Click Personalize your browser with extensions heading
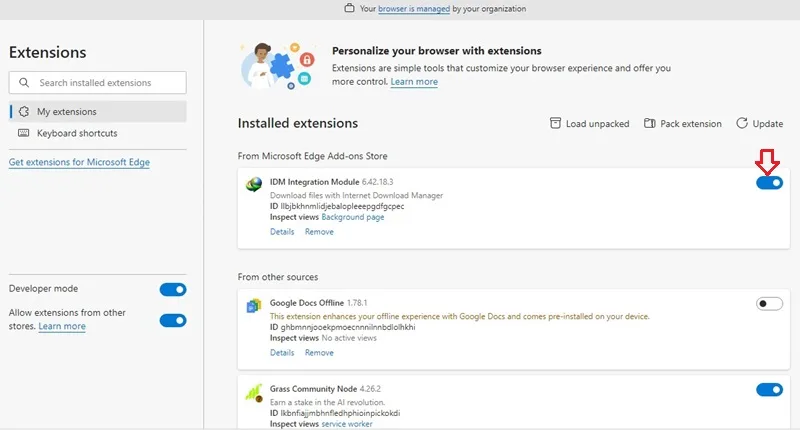The height and width of the screenshot is (430, 800). pyautogui.click(x=437, y=51)
